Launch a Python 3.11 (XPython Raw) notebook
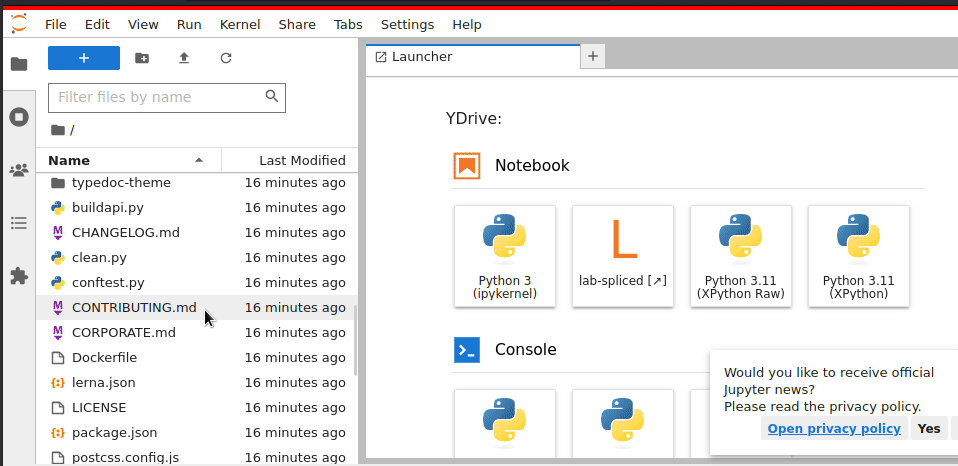The height and width of the screenshot is (466, 958). coord(740,256)
